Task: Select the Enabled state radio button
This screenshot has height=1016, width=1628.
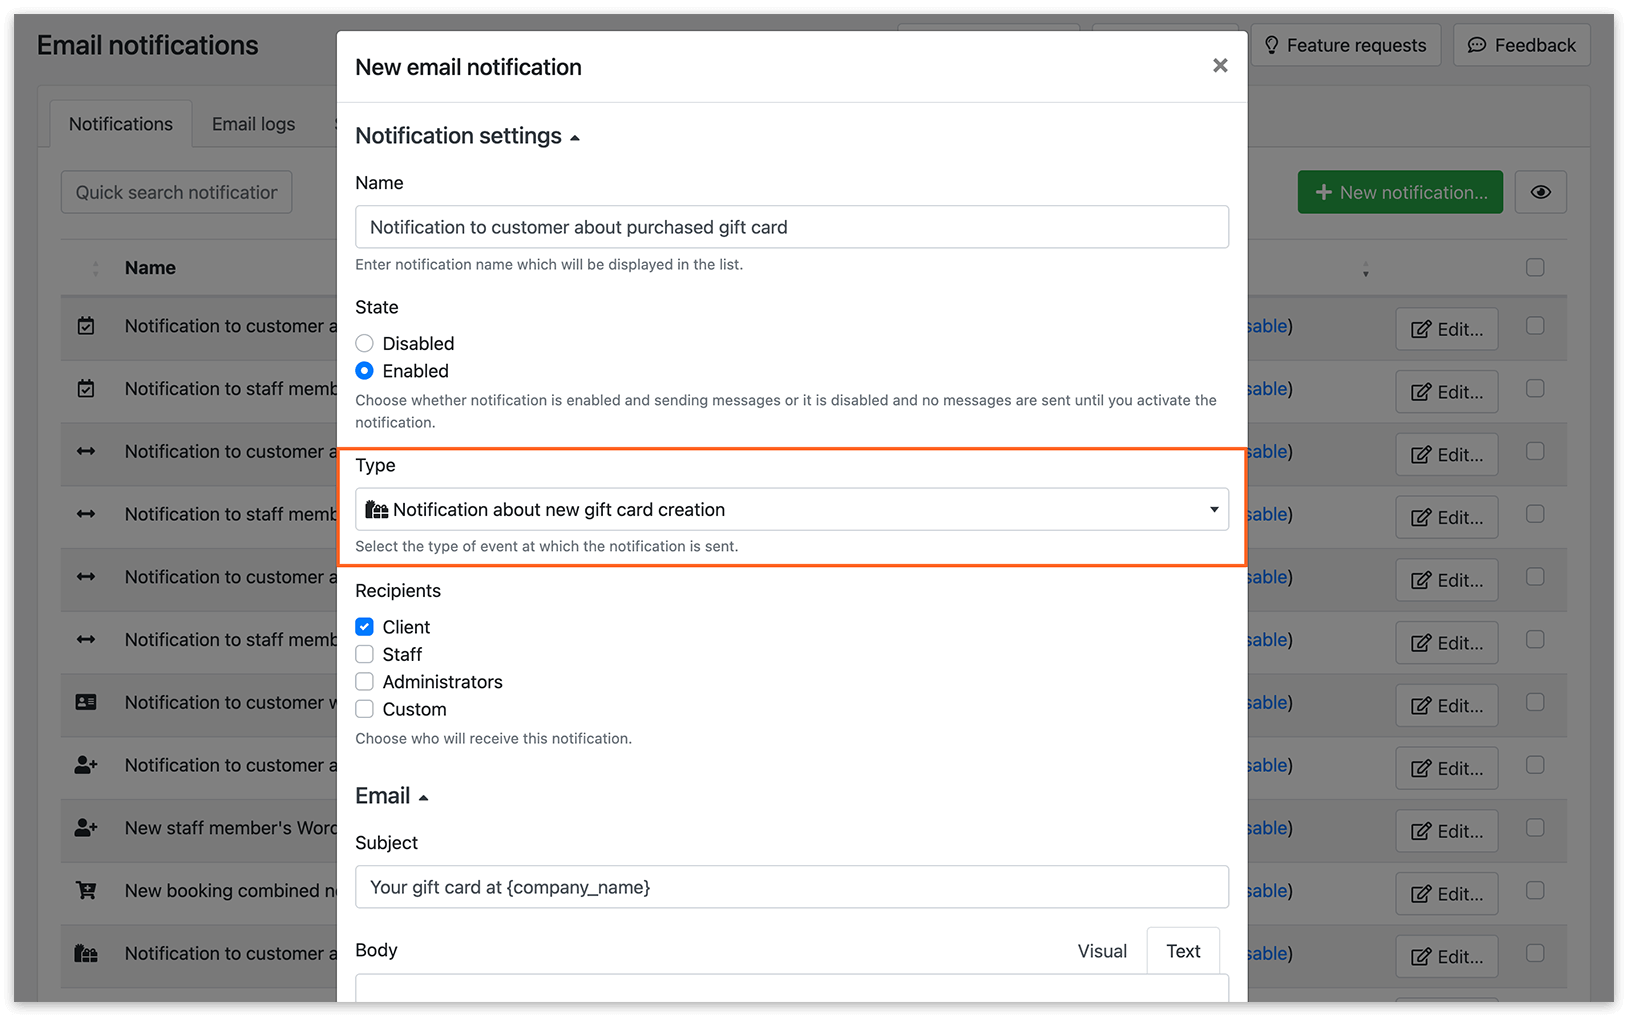Action: 365,371
